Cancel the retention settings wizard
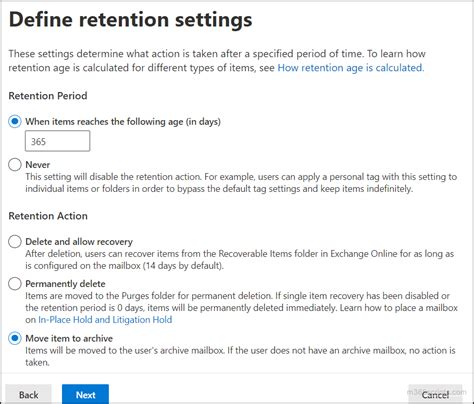The width and height of the screenshot is (474, 404). coord(435,395)
